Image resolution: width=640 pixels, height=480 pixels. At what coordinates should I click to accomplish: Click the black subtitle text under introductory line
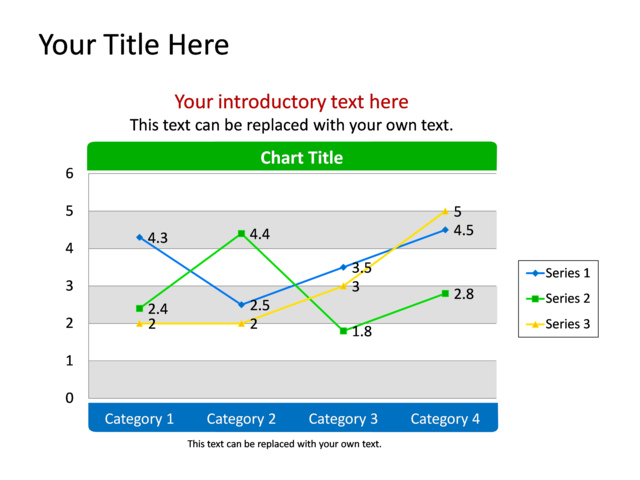point(291,125)
